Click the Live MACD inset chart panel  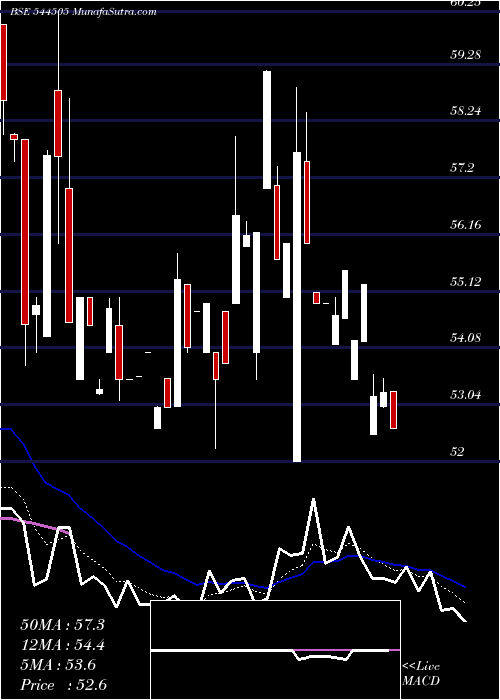click(x=275, y=650)
